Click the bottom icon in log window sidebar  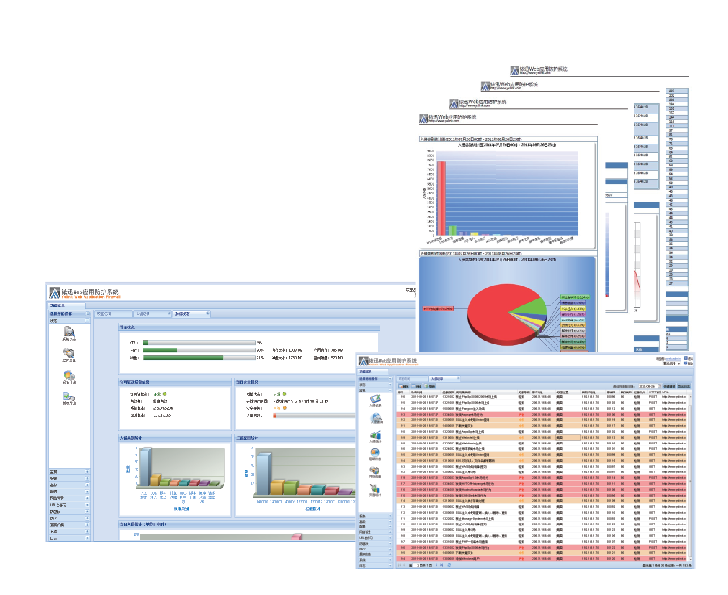375,470
